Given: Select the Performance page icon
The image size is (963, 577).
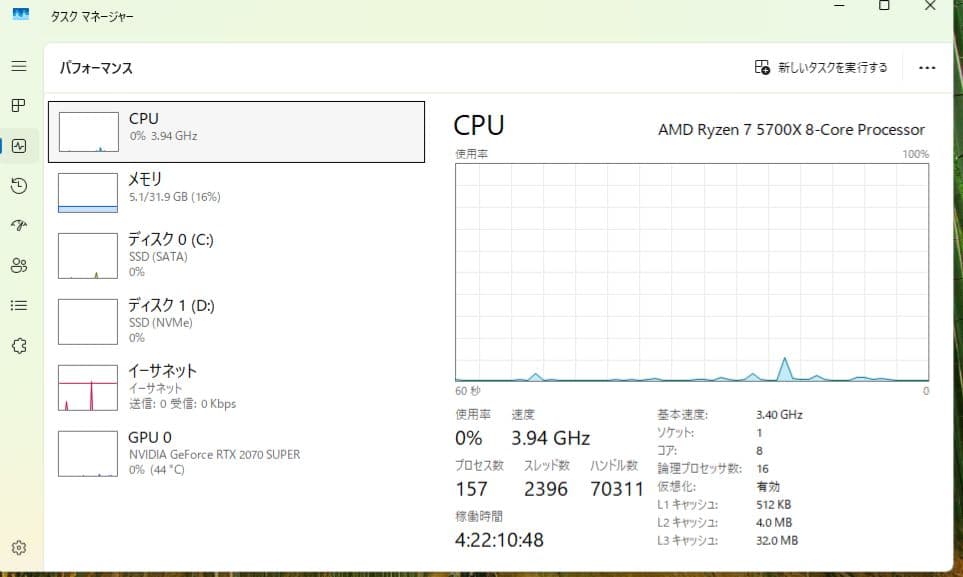Looking at the screenshot, I should pyautogui.click(x=18, y=146).
